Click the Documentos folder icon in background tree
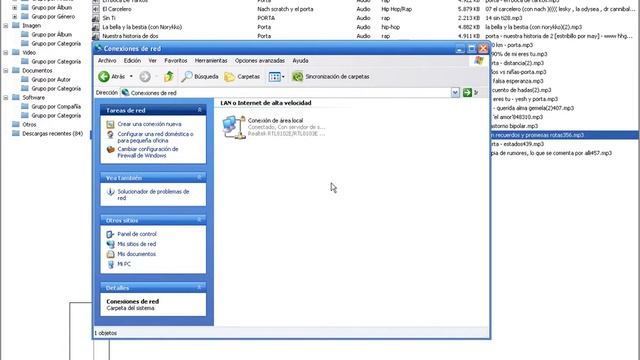Image resolution: width=640 pixels, height=360 pixels. (16, 71)
